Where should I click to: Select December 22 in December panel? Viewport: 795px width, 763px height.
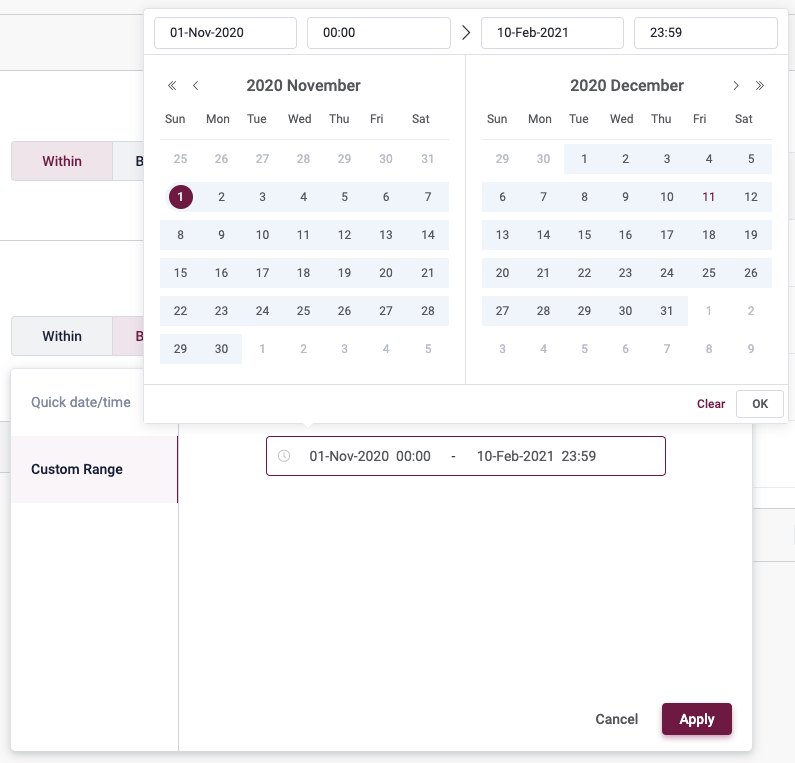[x=584, y=273]
